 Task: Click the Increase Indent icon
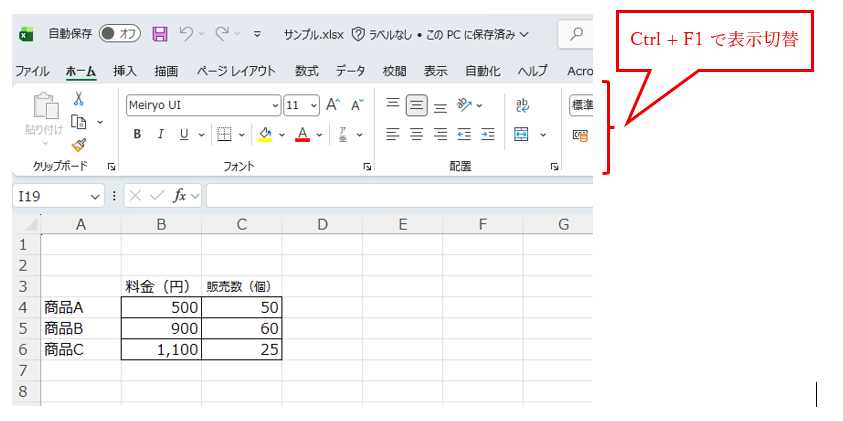487,134
